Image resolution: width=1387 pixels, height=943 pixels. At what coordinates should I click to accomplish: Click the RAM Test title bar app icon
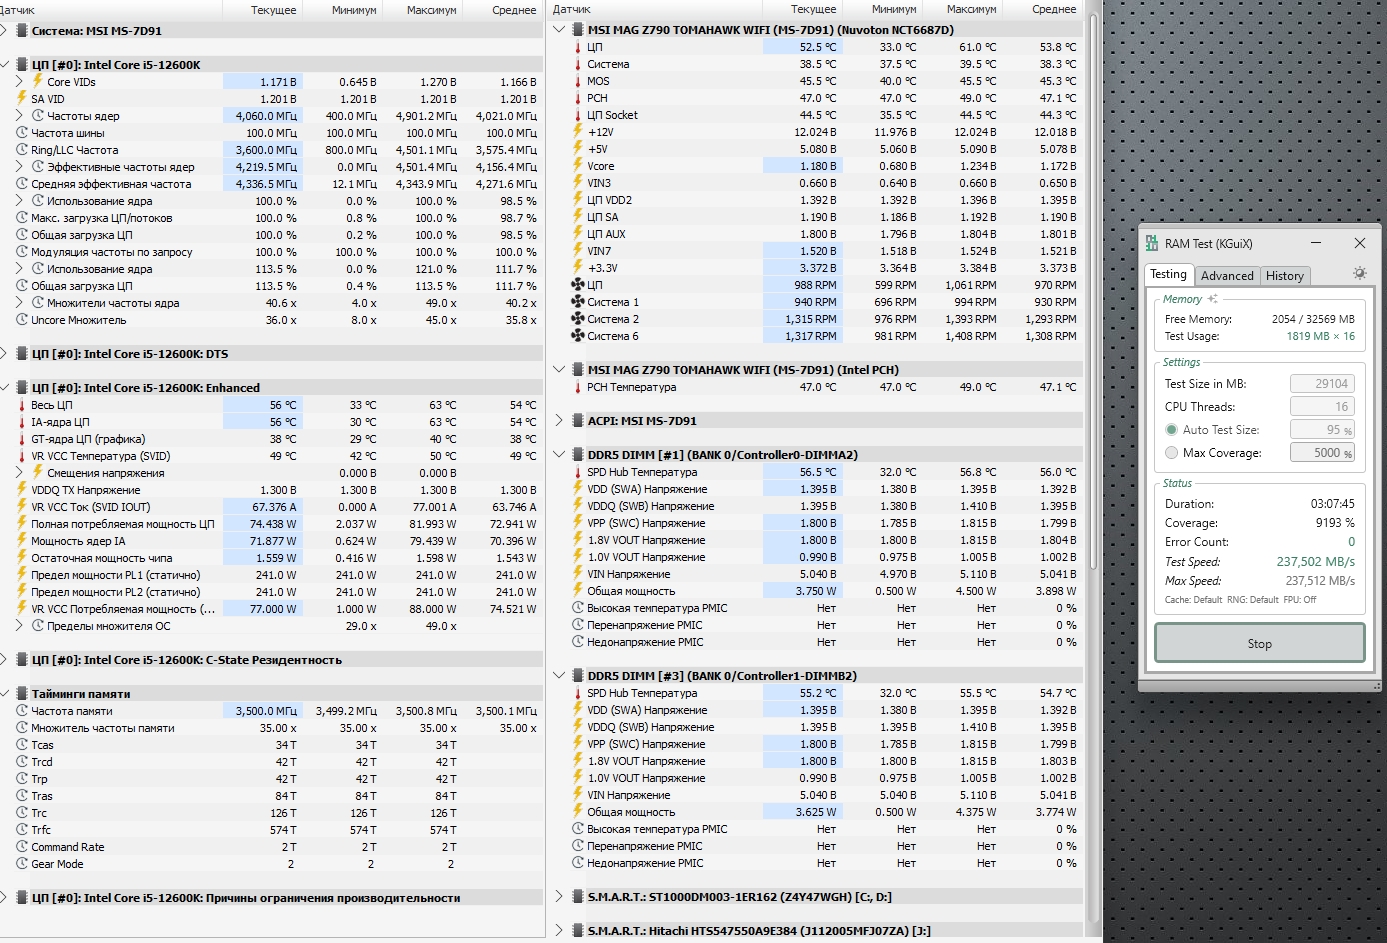pos(1152,243)
